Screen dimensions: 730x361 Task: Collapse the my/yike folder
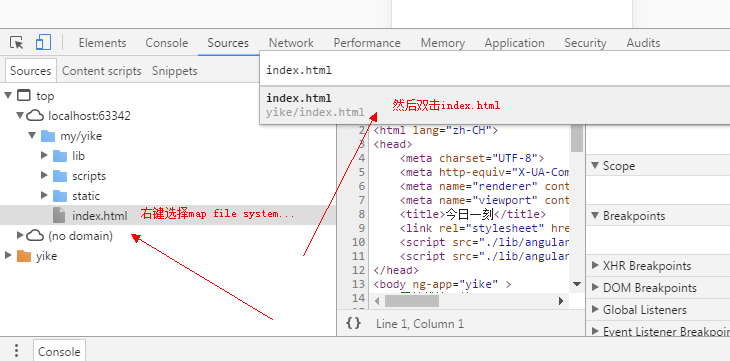tap(32, 136)
